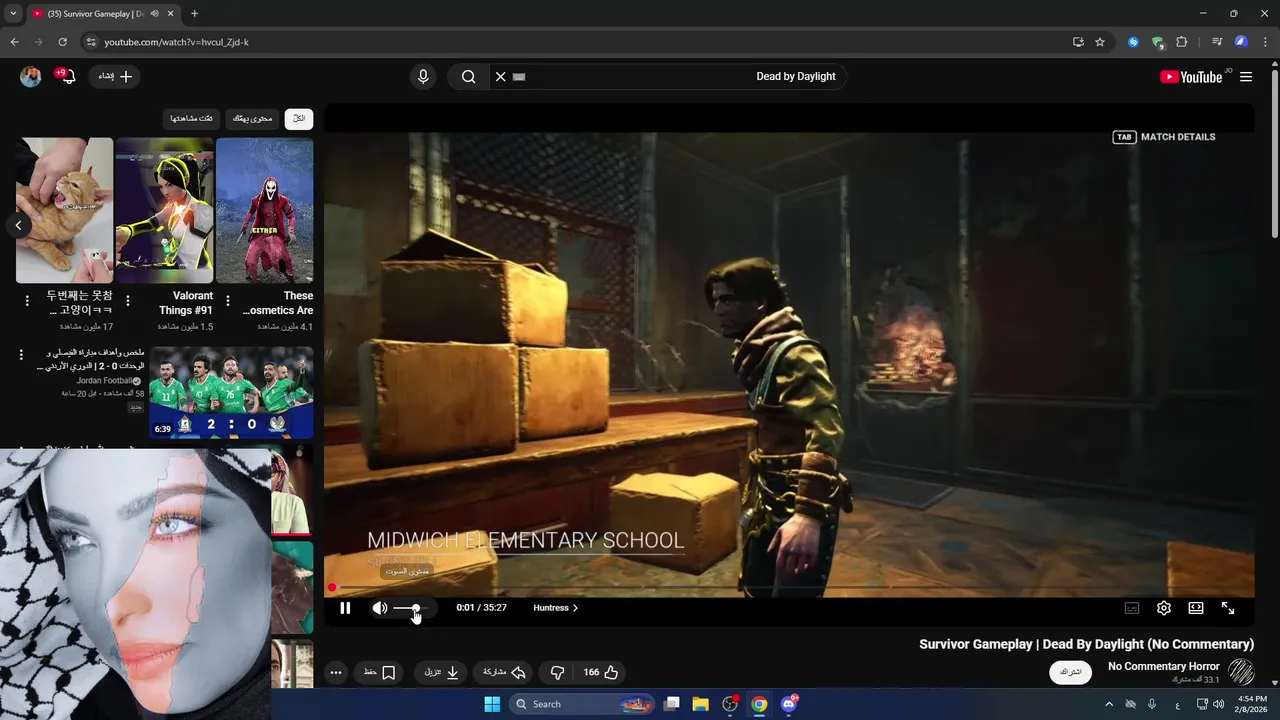Viewport: 1280px width, 720px height.
Task: Open the Jordan Football channel link
Action: coord(104,381)
